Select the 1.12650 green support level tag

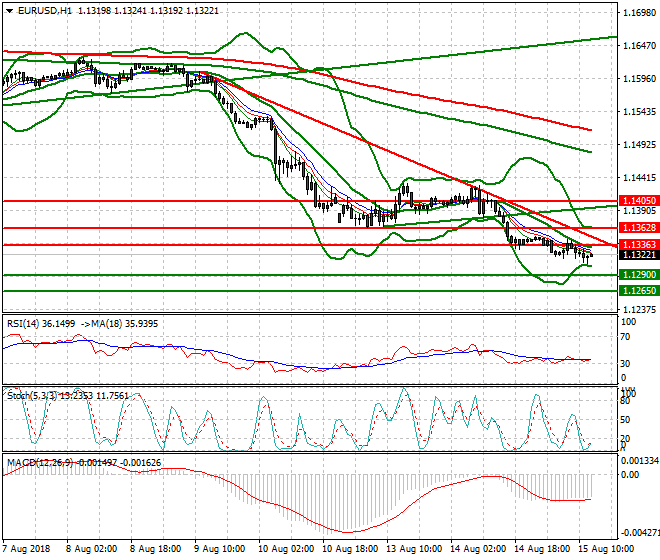click(x=638, y=291)
